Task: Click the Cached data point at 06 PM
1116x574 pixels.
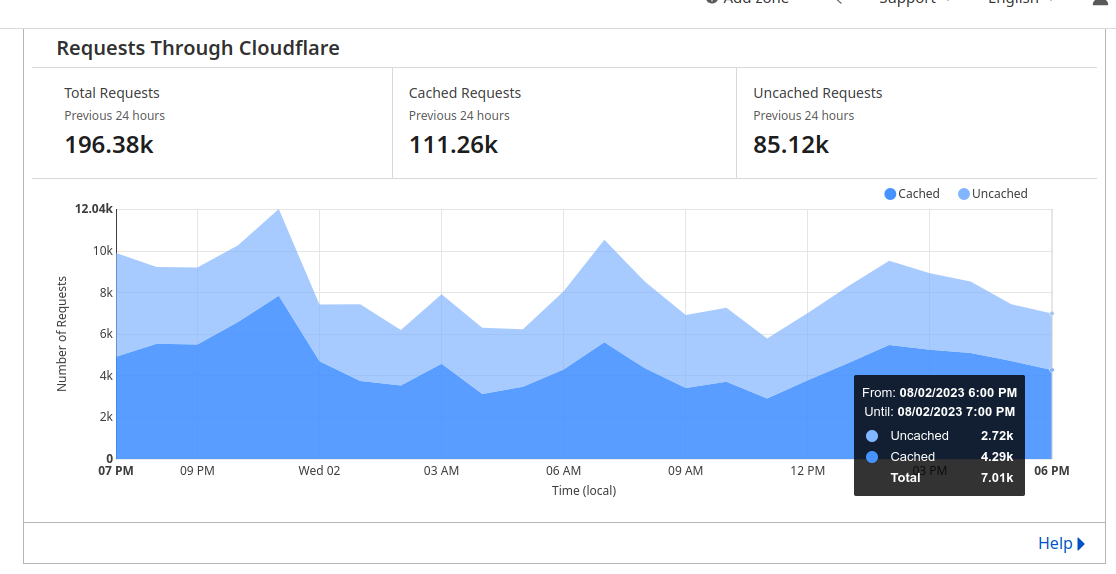Action: [1052, 370]
